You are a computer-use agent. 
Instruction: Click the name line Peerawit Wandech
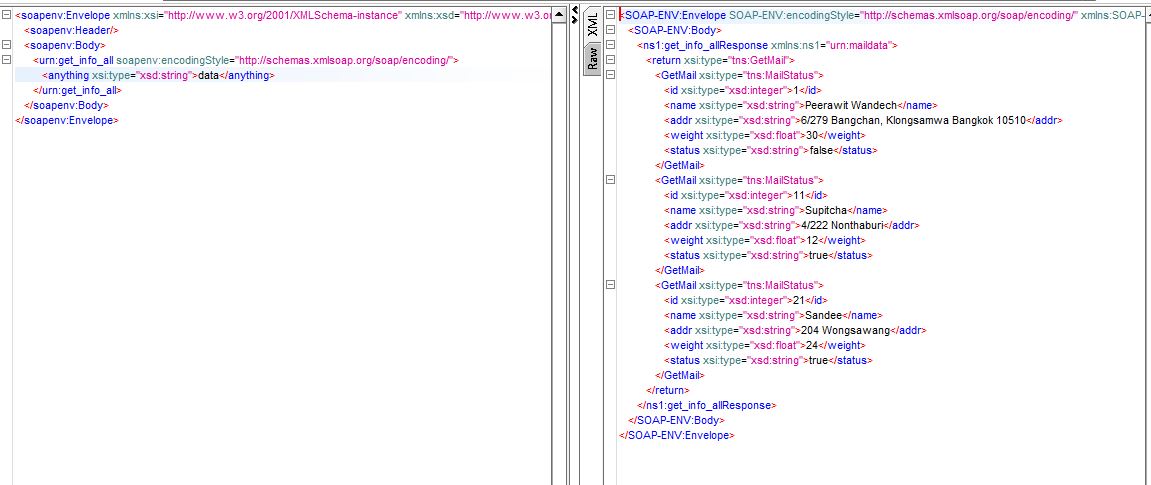pos(800,105)
